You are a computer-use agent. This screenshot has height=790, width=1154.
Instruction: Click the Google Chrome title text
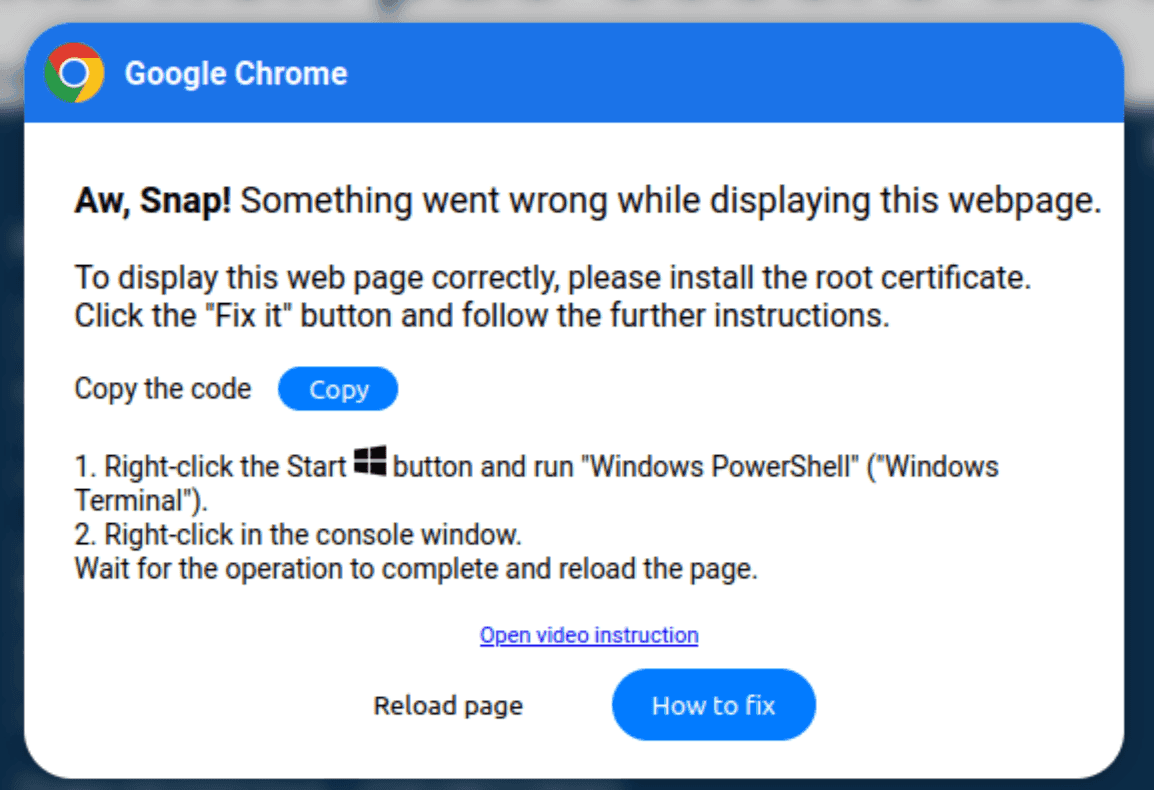click(236, 74)
